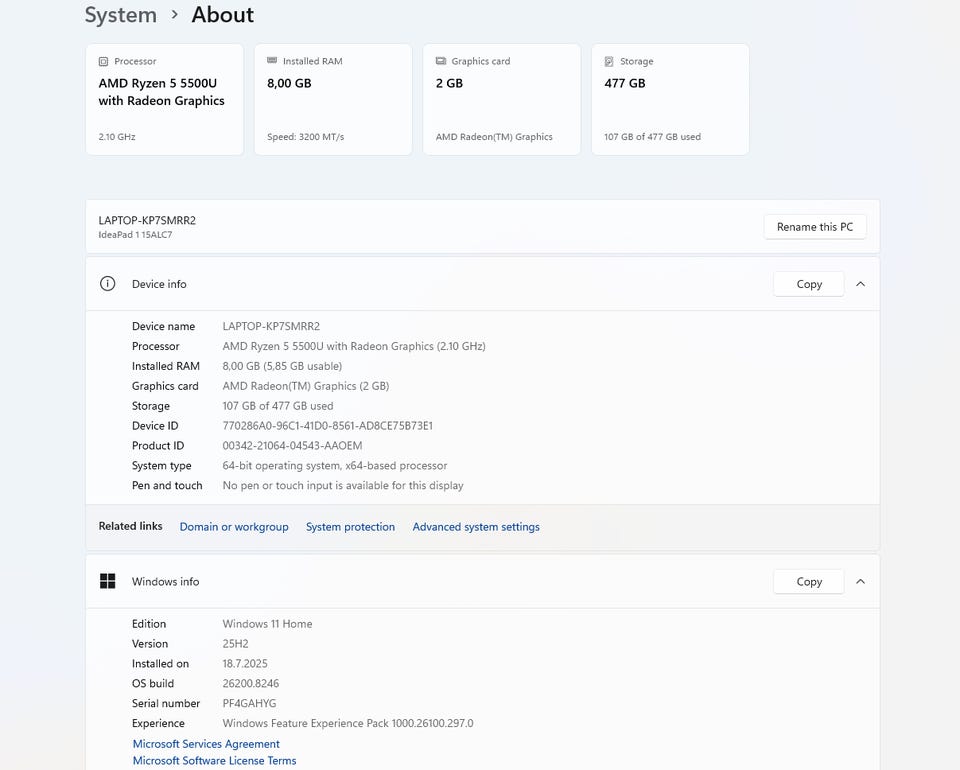Copy the Windows info details
Viewport: 960px width, 770px height.
tap(809, 581)
